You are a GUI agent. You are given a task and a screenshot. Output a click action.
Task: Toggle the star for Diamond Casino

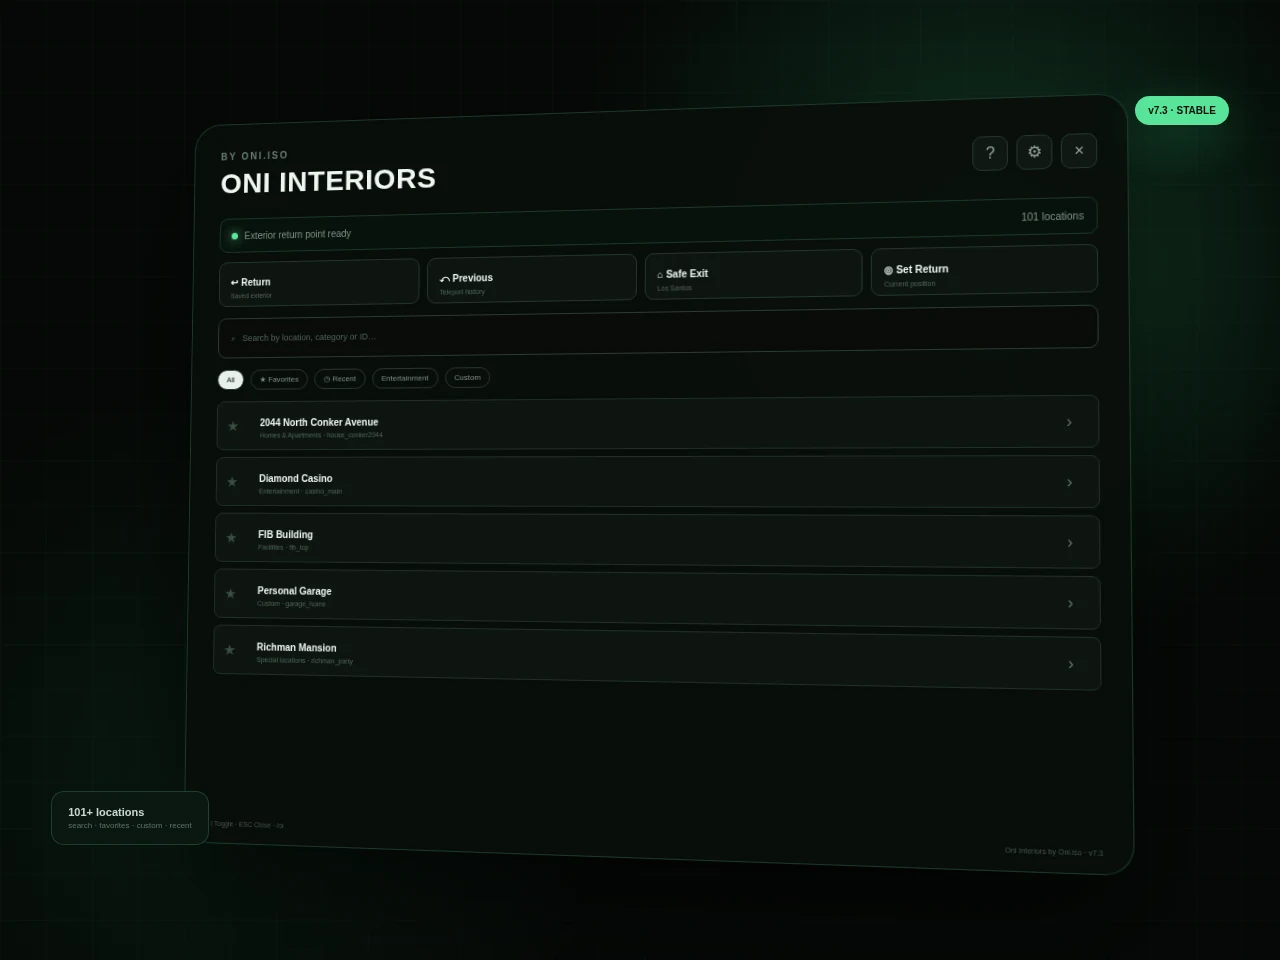(x=232, y=482)
